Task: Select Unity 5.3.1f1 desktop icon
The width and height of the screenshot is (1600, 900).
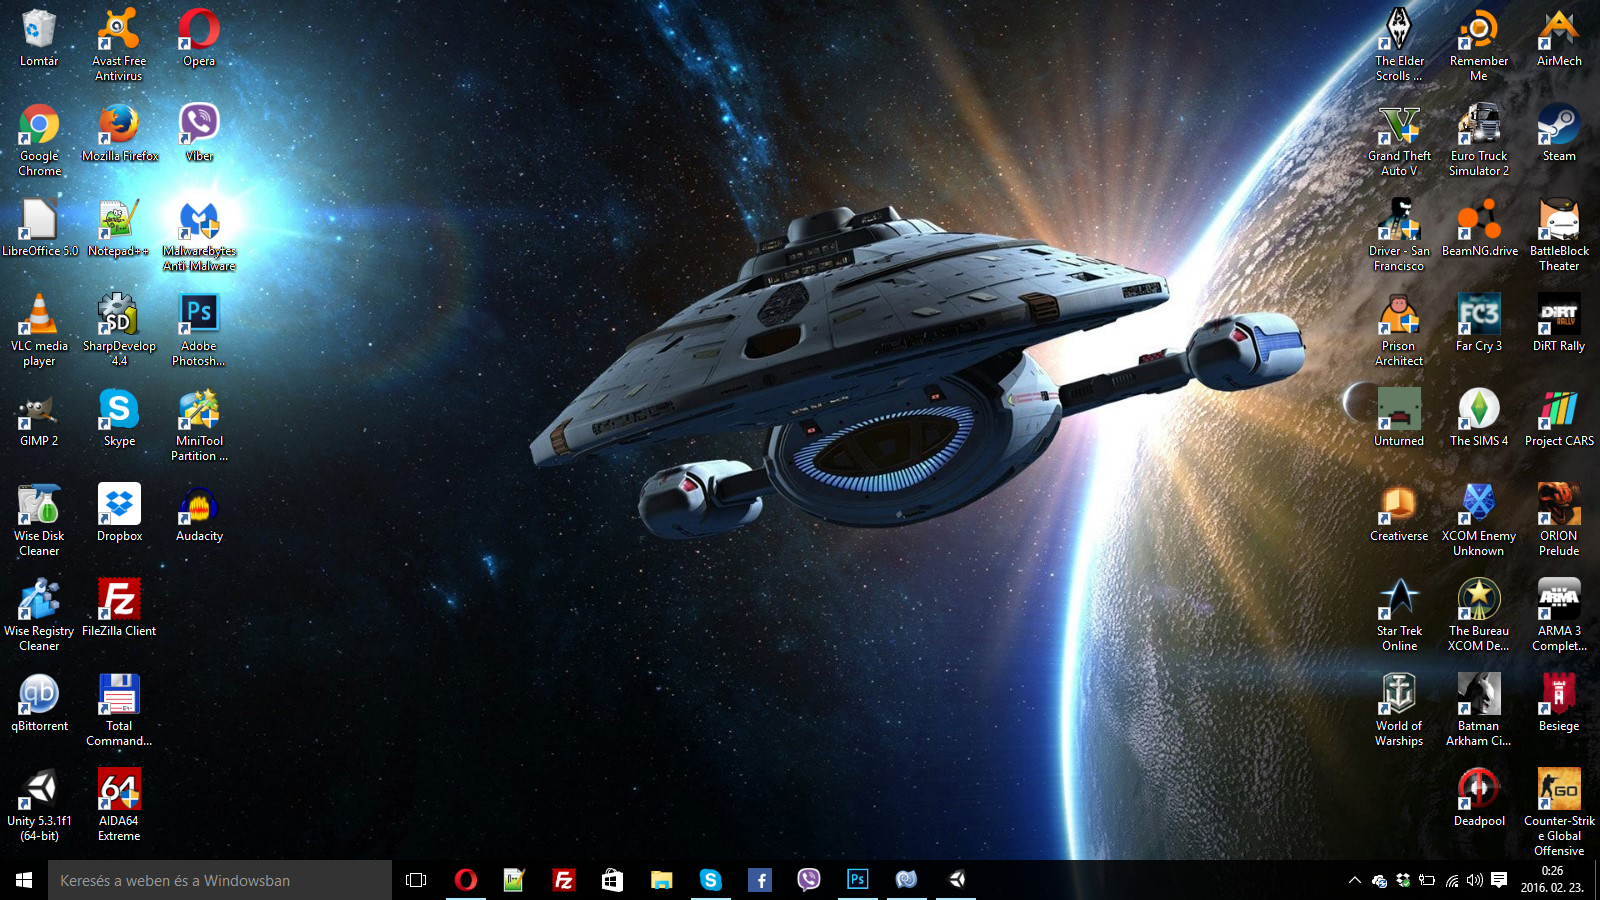Action: [39, 805]
